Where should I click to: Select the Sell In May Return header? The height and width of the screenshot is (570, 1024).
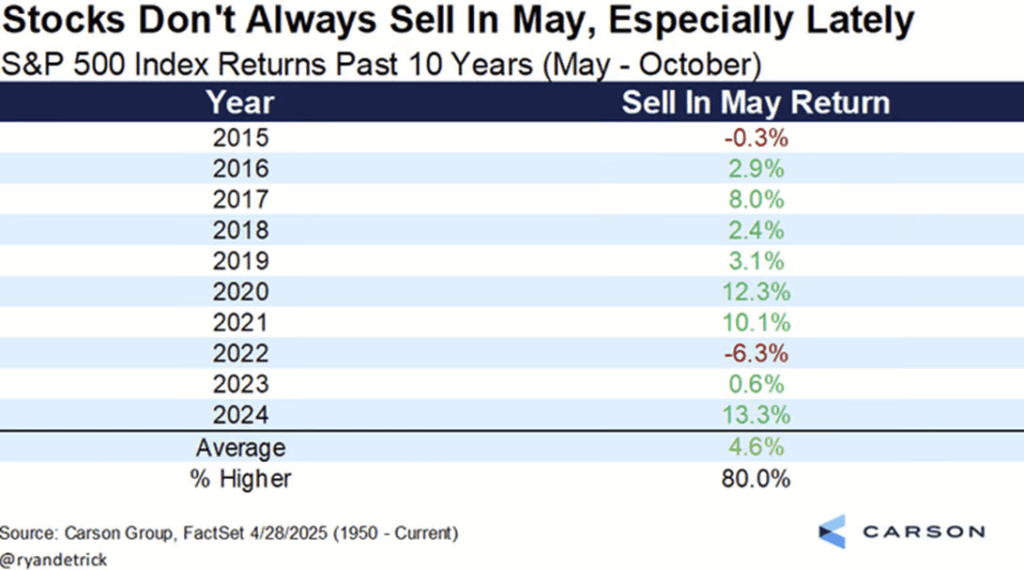(x=756, y=103)
